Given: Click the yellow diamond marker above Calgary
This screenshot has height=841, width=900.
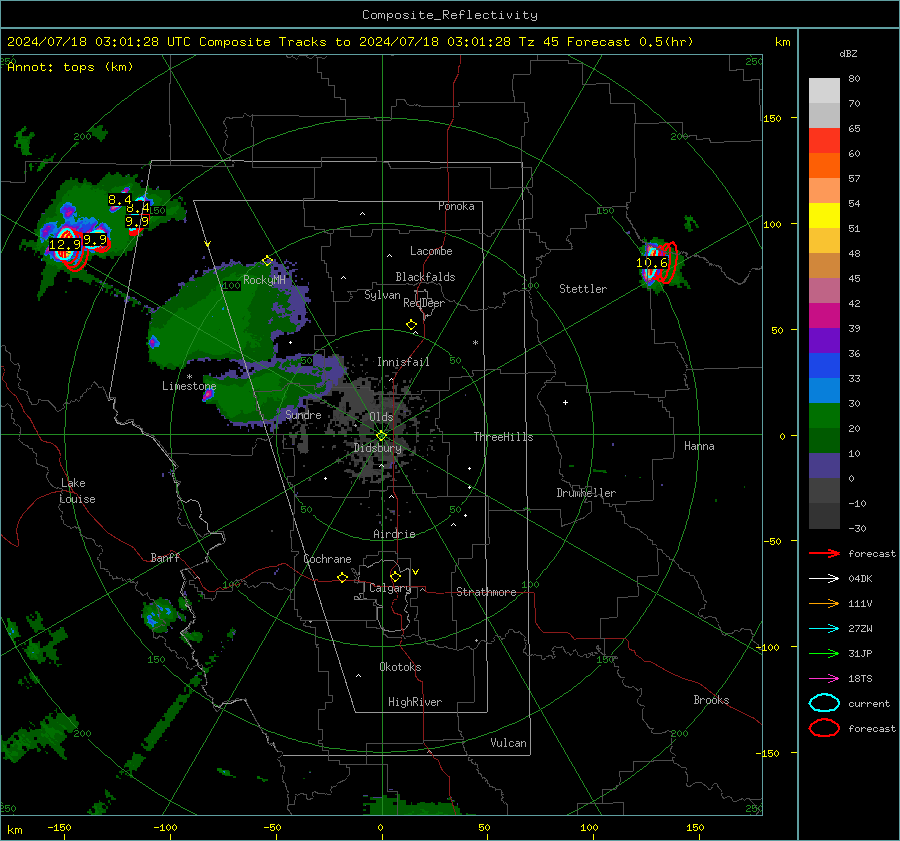Looking at the screenshot, I should pos(395,576).
